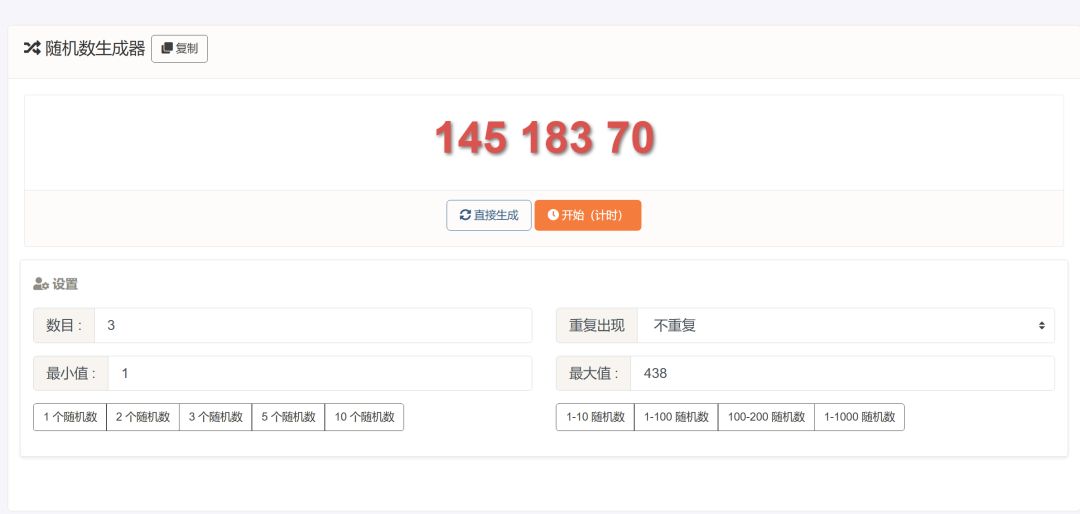
Task: Select 3 个随机数 preset
Action: click(216, 417)
